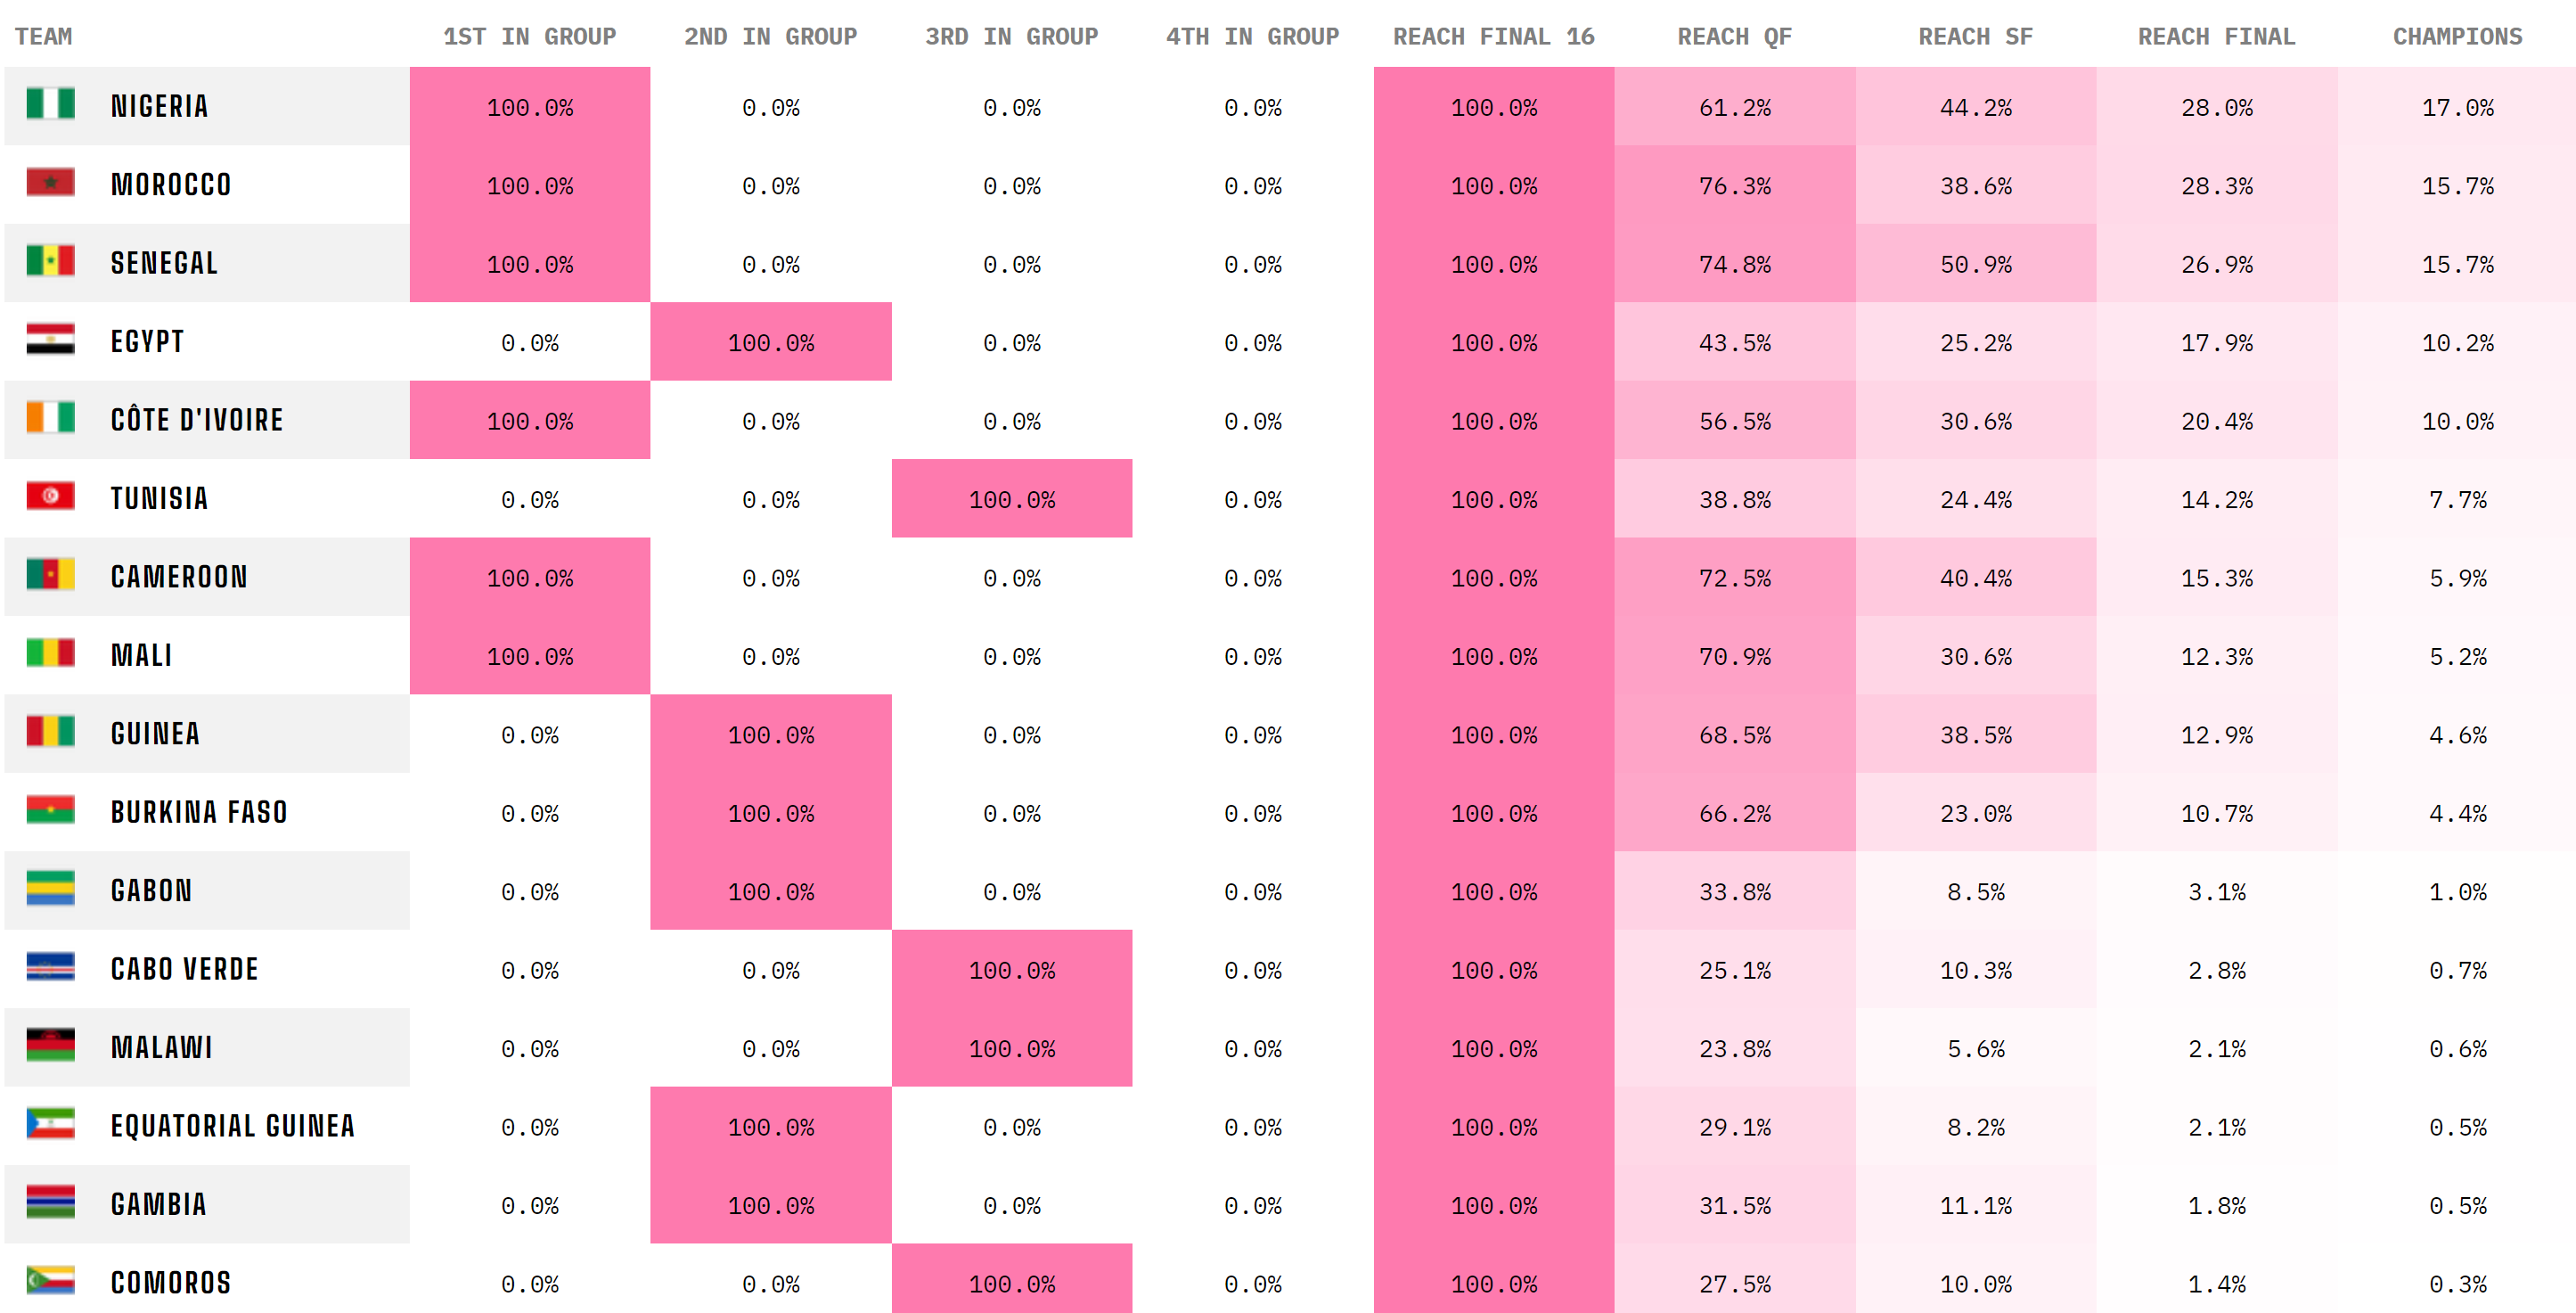Click the Cameroon flag icon
2576x1313 pixels.
tap(50, 575)
